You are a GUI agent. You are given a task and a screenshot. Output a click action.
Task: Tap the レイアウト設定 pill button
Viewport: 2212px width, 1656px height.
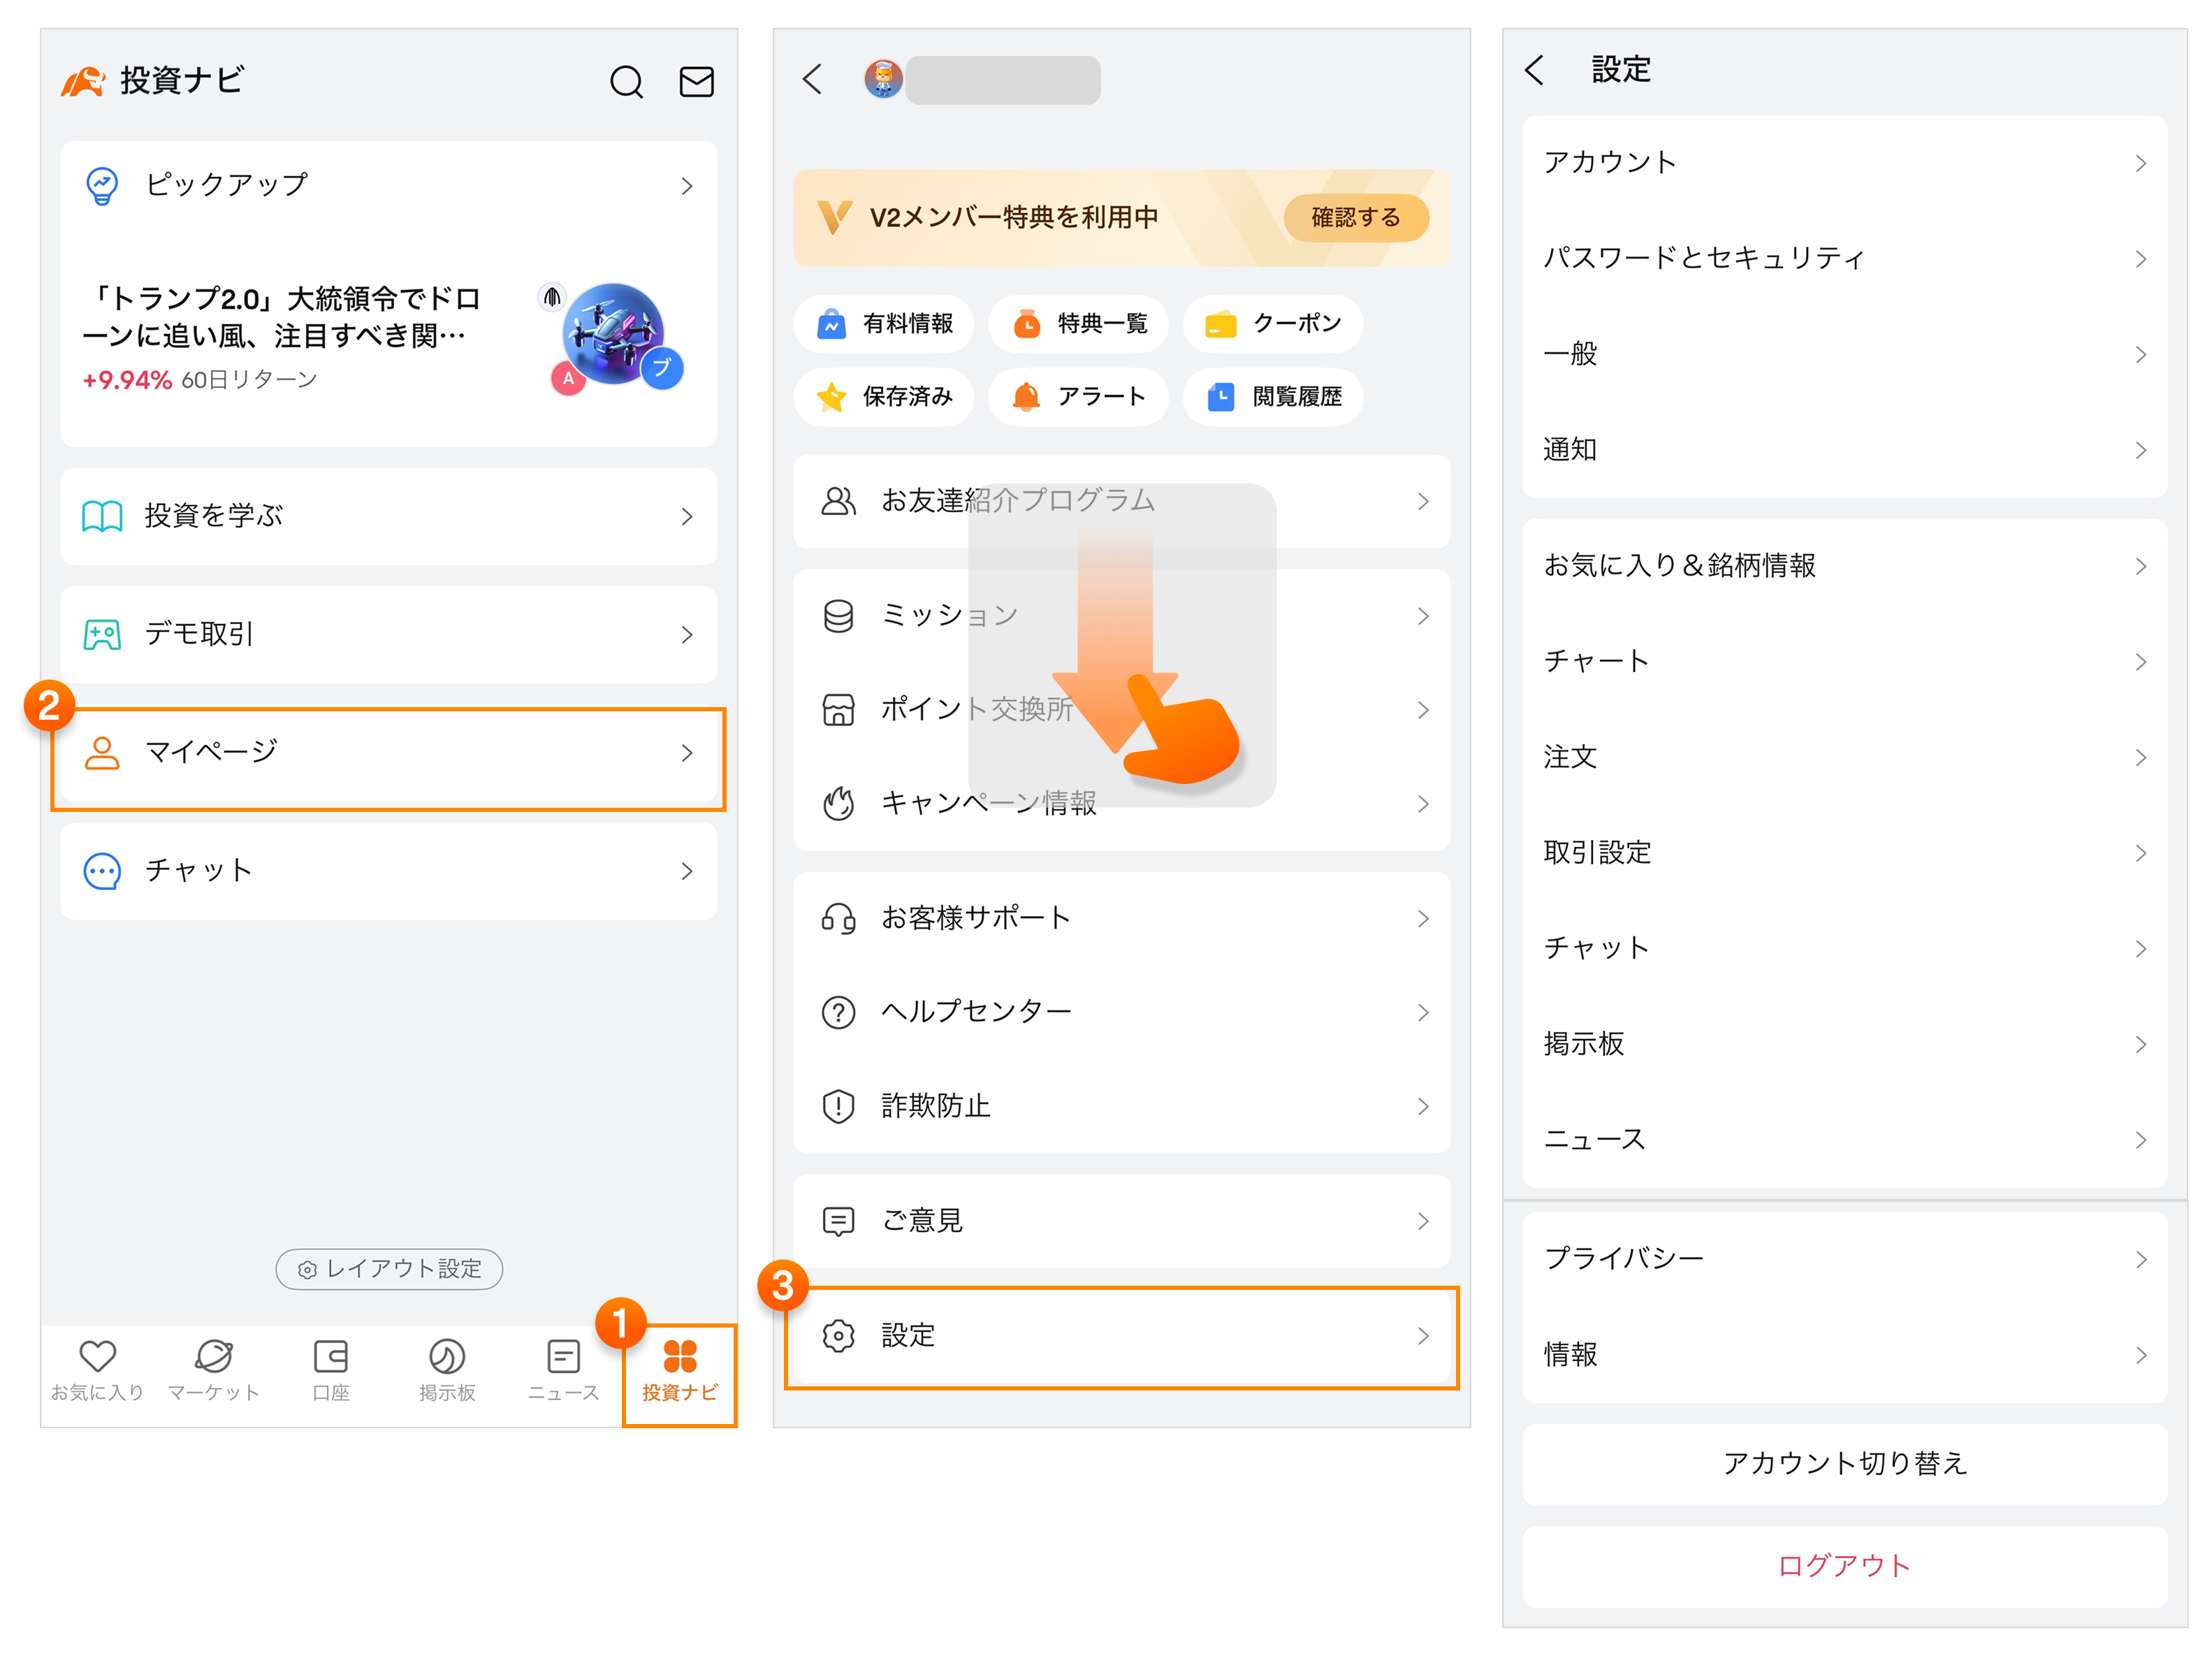click(x=389, y=1269)
